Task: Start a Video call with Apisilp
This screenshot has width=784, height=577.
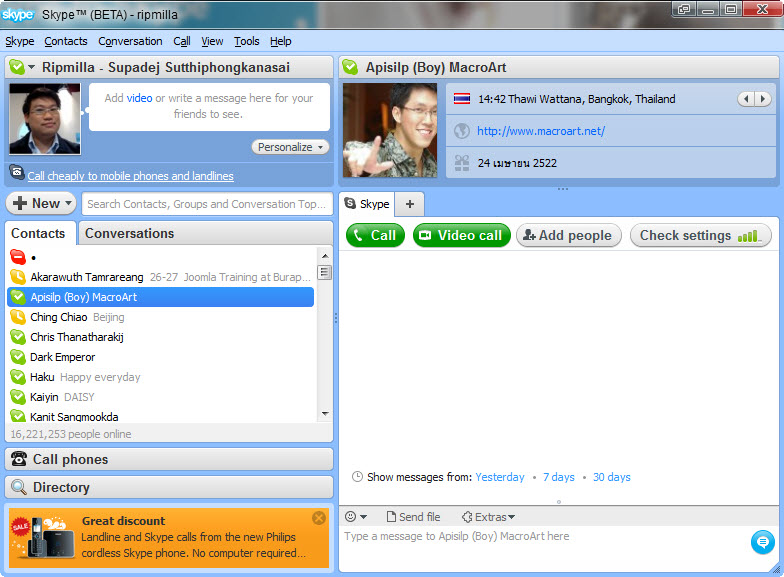Action: 461,235
